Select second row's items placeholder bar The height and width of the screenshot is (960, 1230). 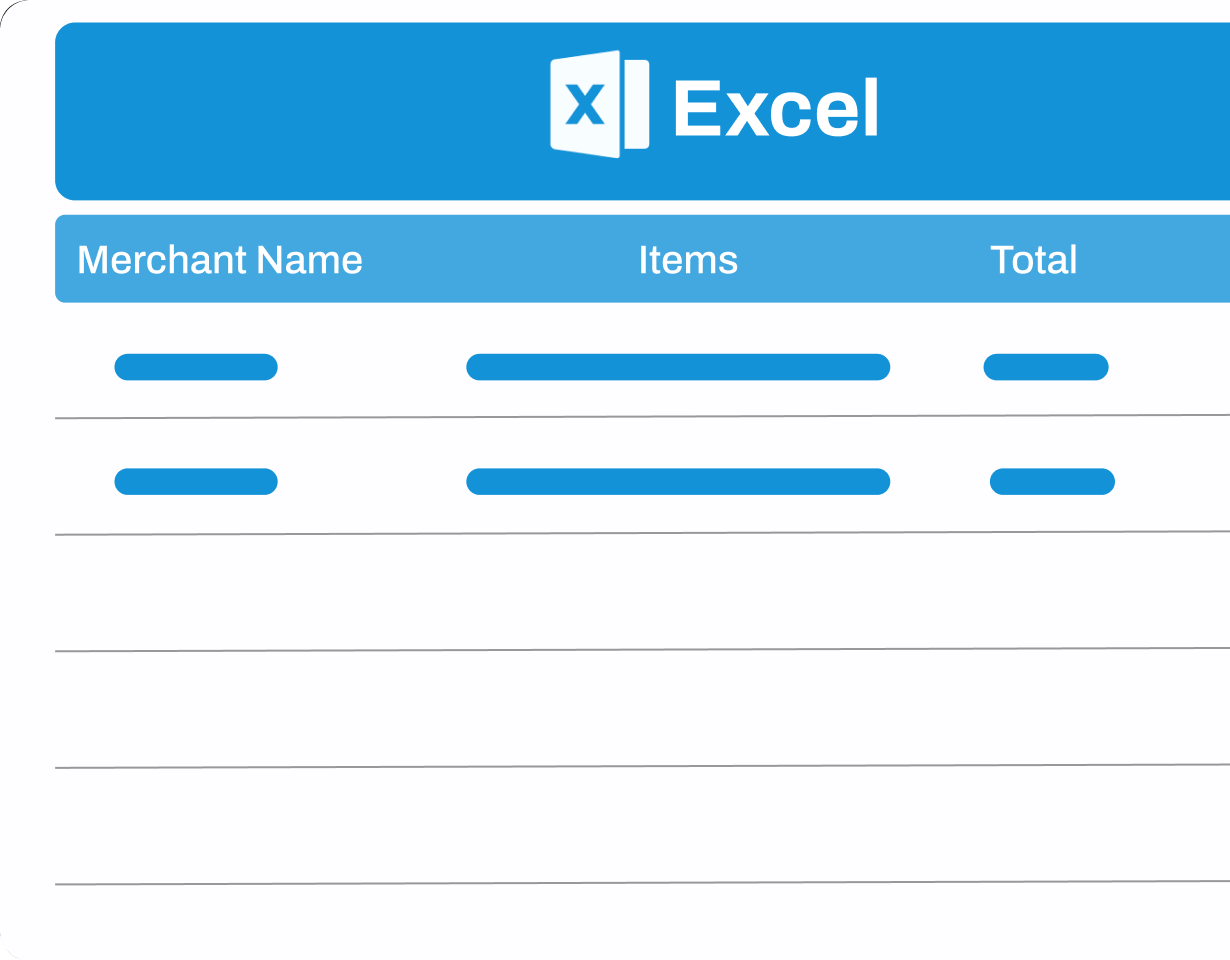point(678,481)
